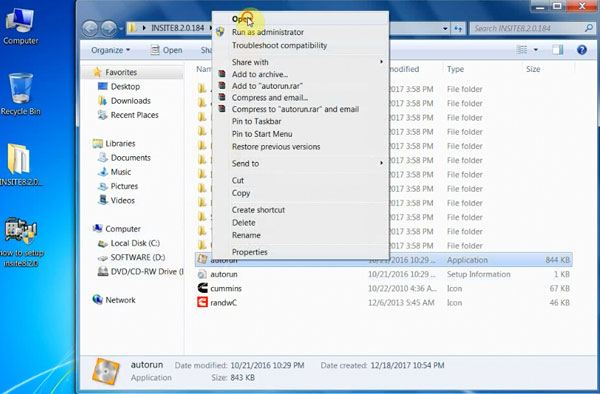Image resolution: width=600 pixels, height=394 pixels.
Task: Expand the Send to submenu arrow
Action: (381, 163)
